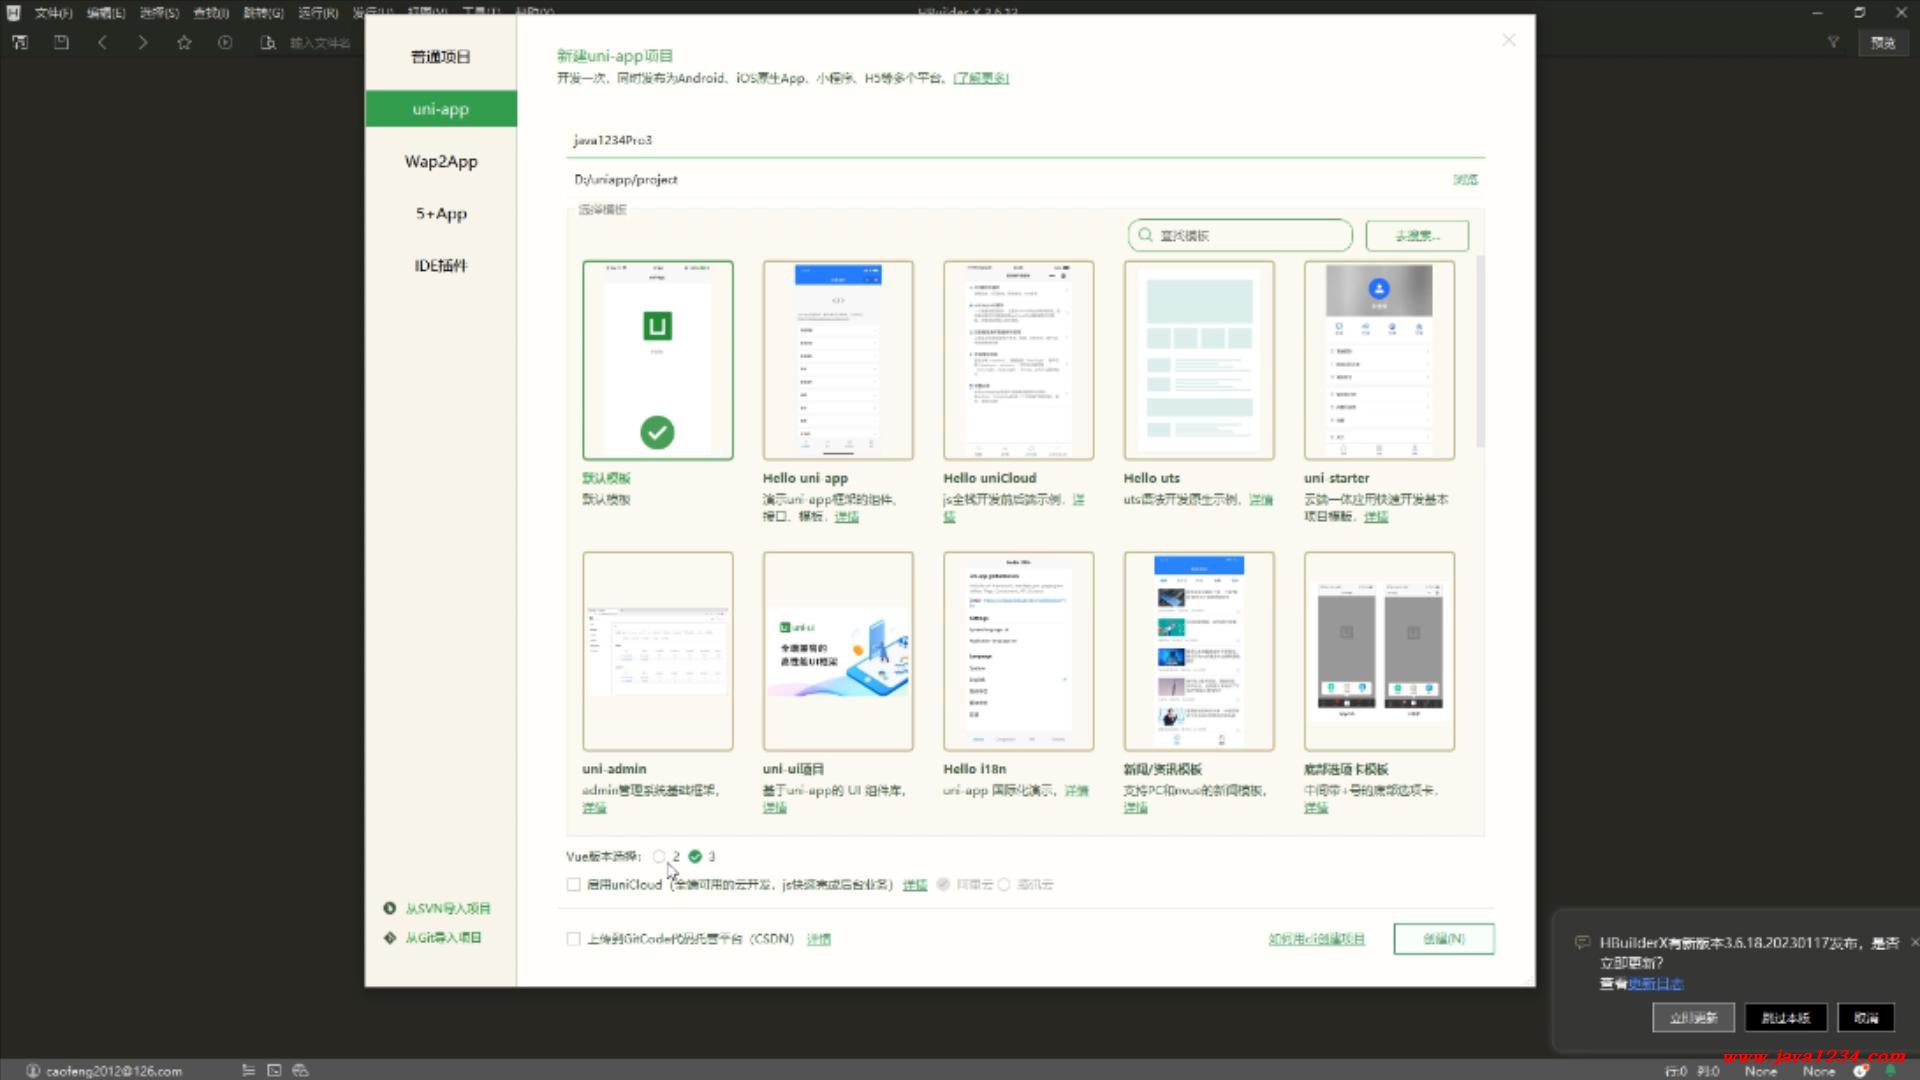This screenshot has width=1920, height=1080.
Task: Select the 普通项目 project type tab
Action: pyautogui.click(x=441, y=57)
